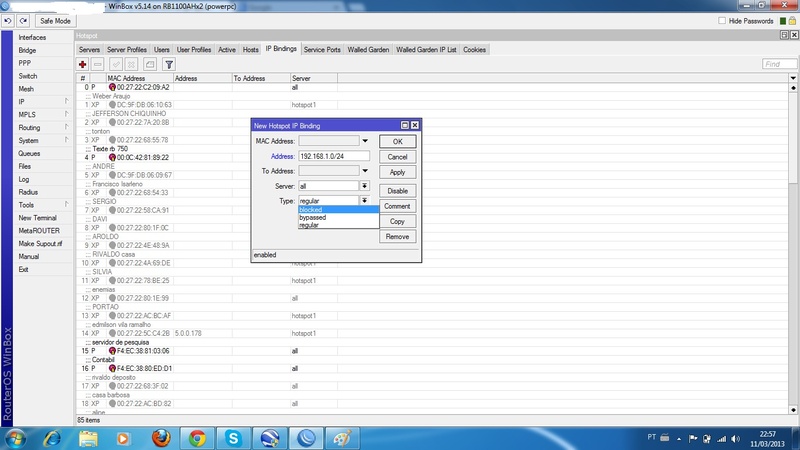Click the Comment toolbar icon
This screenshot has width=800, height=450.
point(149,64)
